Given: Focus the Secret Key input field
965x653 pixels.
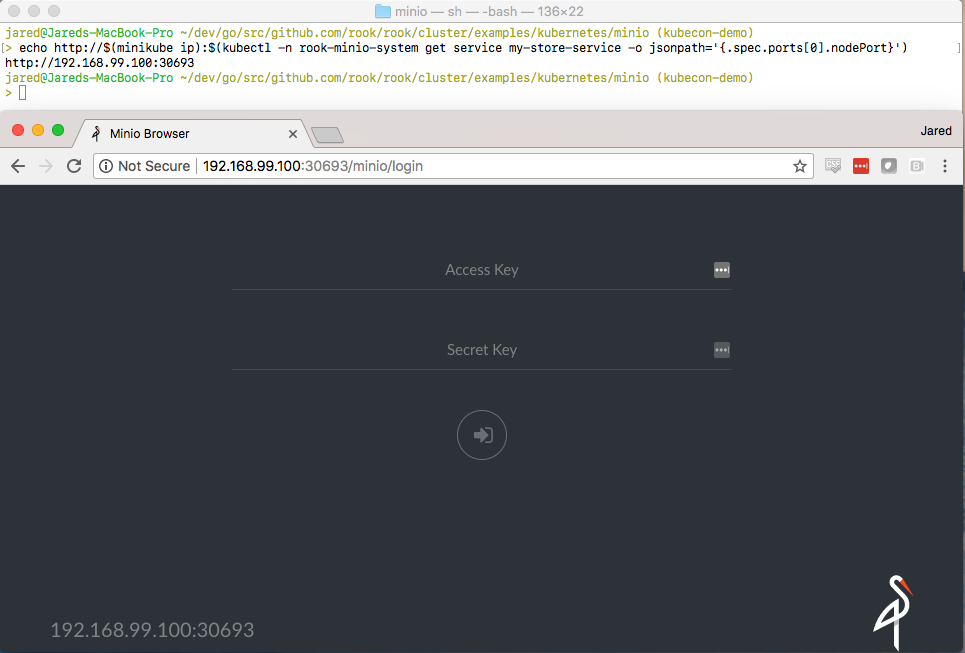Looking at the screenshot, I should [482, 350].
